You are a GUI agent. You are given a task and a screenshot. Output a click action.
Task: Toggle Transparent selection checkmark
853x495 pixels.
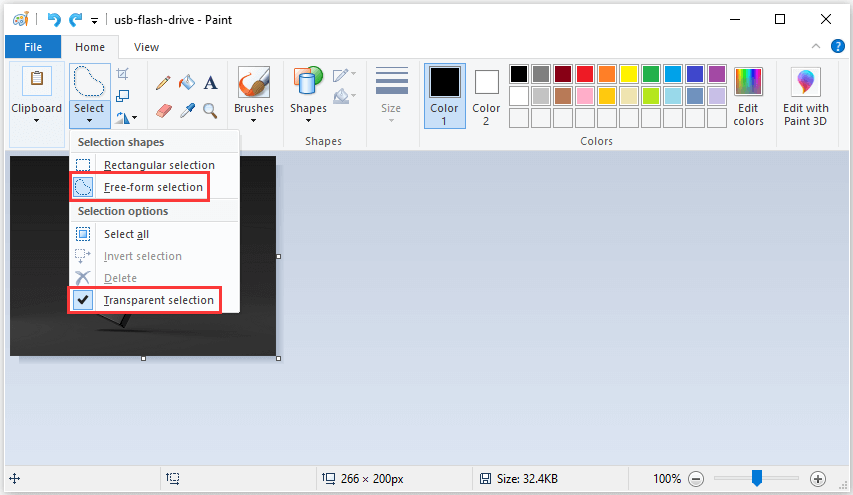(144, 300)
